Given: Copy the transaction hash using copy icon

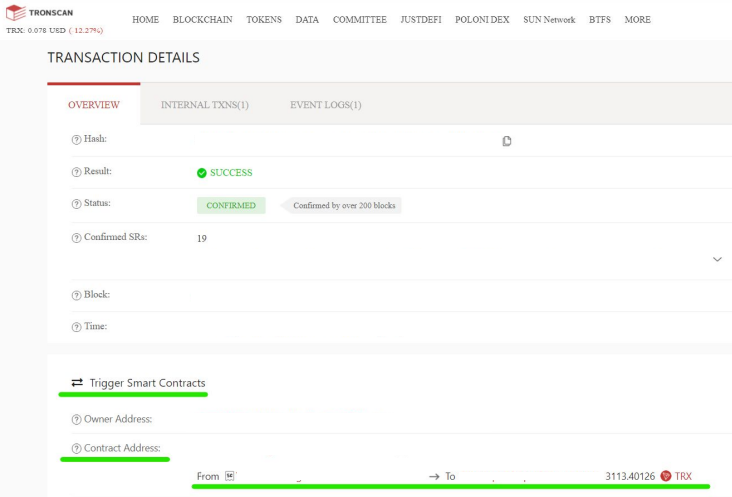Looking at the screenshot, I should click(507, 141).
